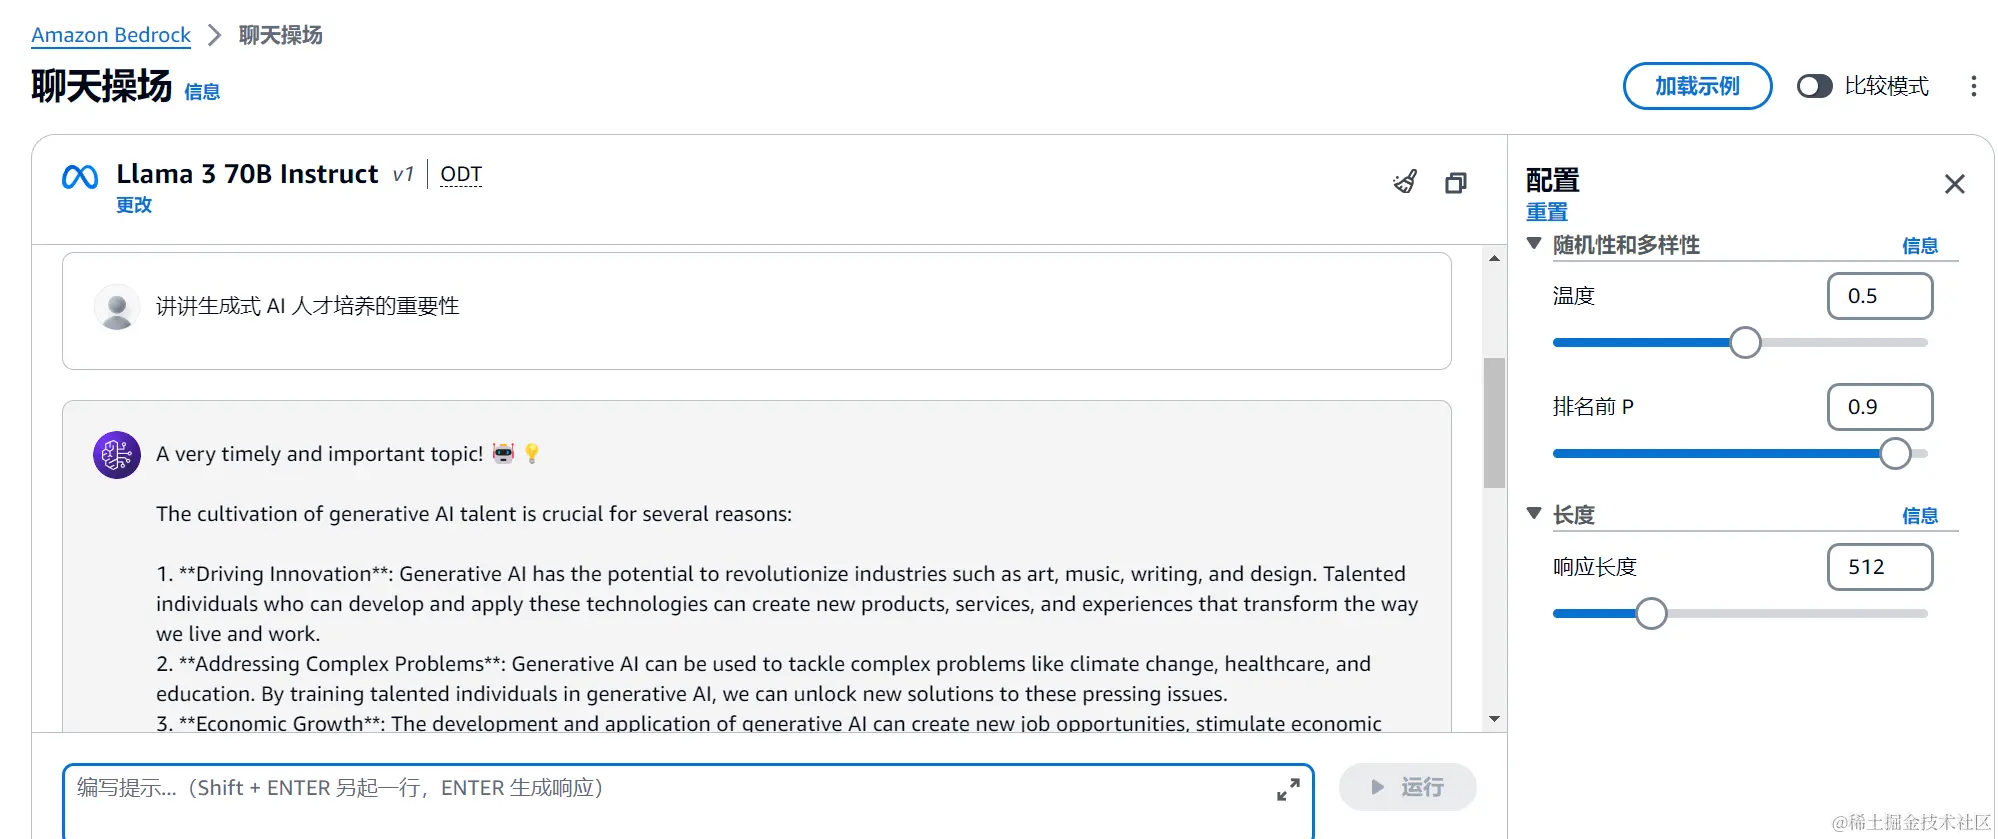The width and height of the screenshot is (1998, 839).
Task: Click the 加载示例 button
Action: [x=1697, y=86]
